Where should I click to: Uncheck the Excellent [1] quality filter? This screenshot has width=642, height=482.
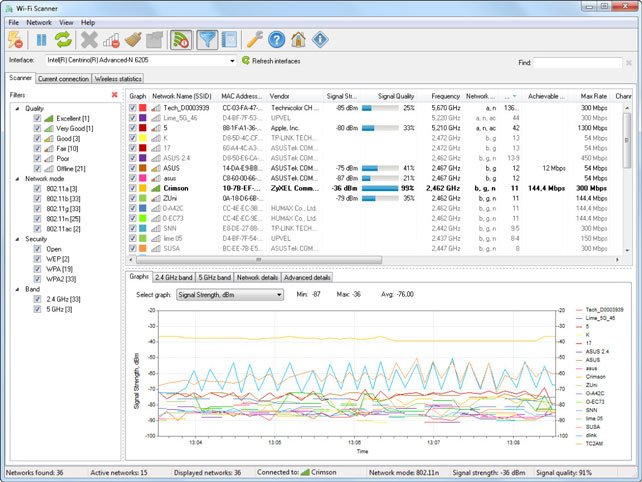[37, 118]
